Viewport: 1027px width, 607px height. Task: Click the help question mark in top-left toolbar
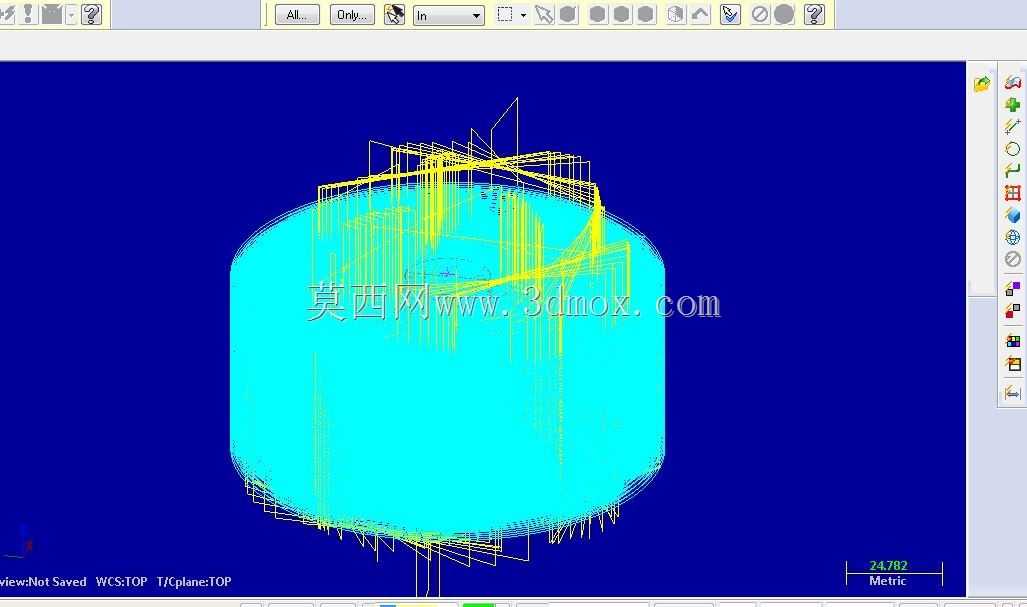coord(92,14)
